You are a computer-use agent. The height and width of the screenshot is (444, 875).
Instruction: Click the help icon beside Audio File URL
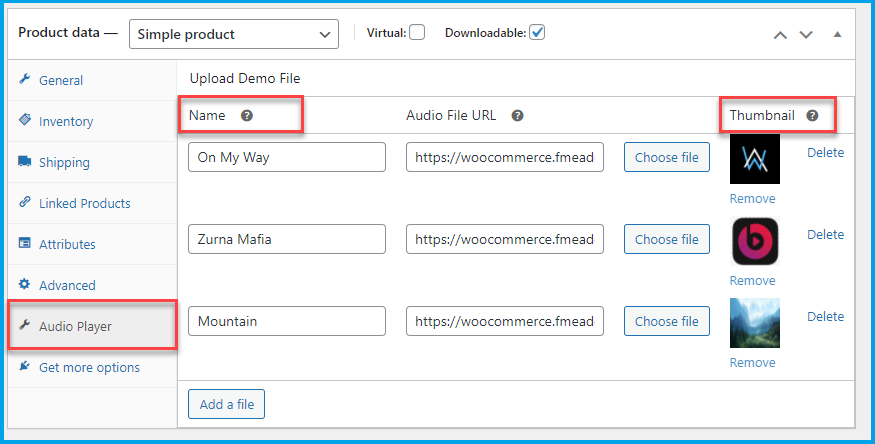tap(517, 115)
